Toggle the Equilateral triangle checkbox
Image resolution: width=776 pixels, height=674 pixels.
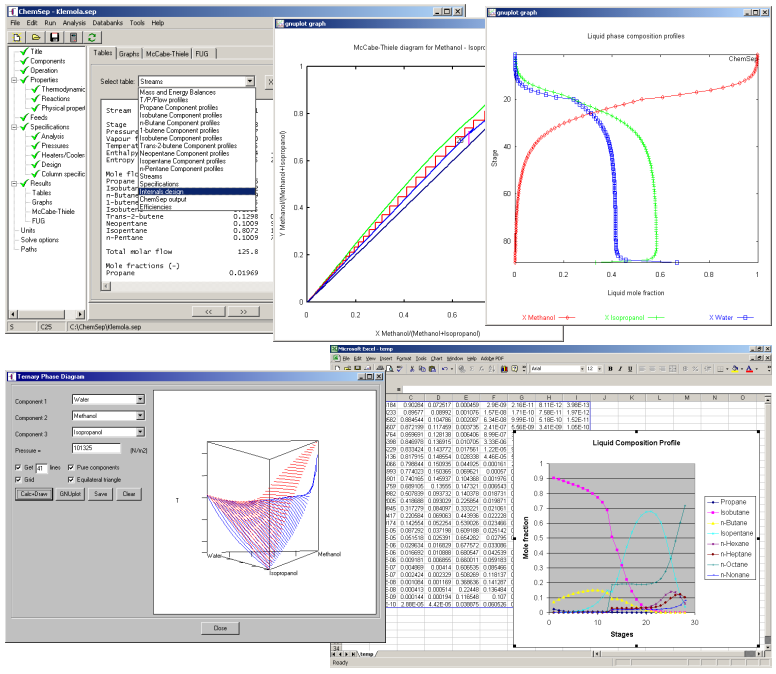pyautogui.click(x=71, y=480)
